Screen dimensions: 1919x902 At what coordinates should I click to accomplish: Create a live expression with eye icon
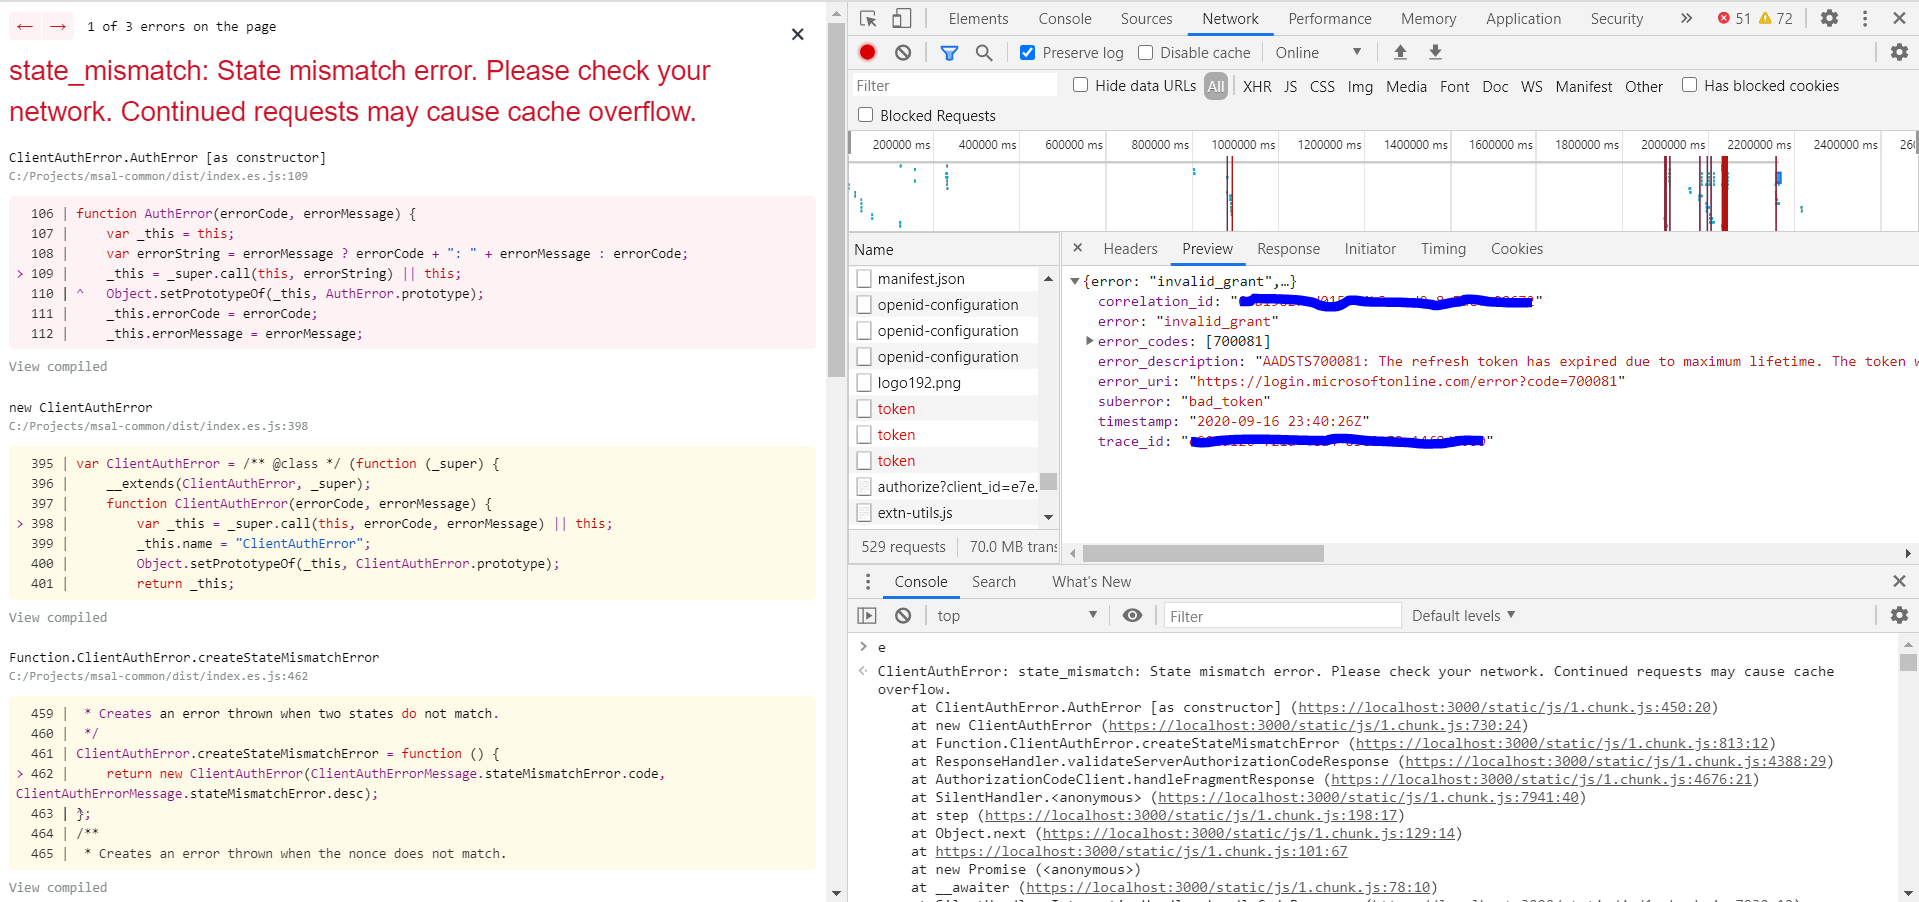click(1132, 615)
